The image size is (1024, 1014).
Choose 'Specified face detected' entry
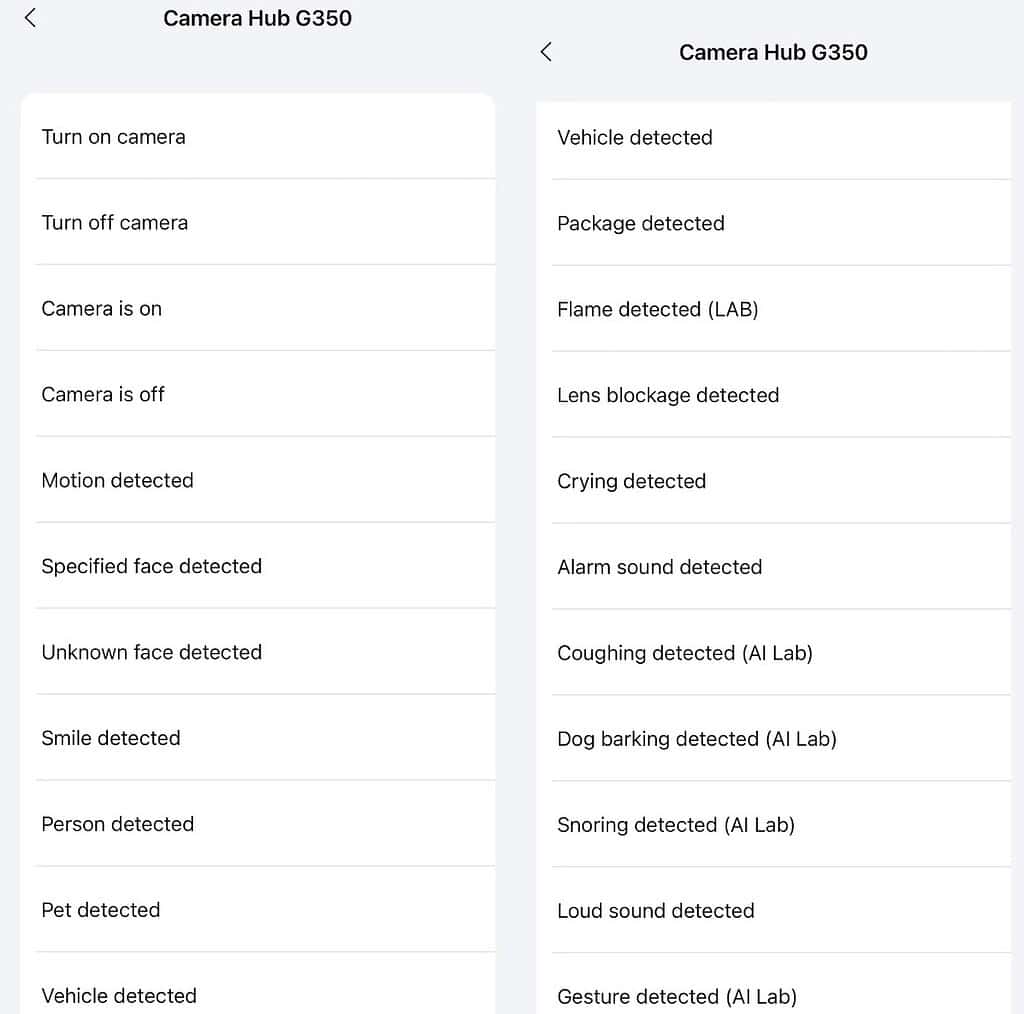coord(152,566)
